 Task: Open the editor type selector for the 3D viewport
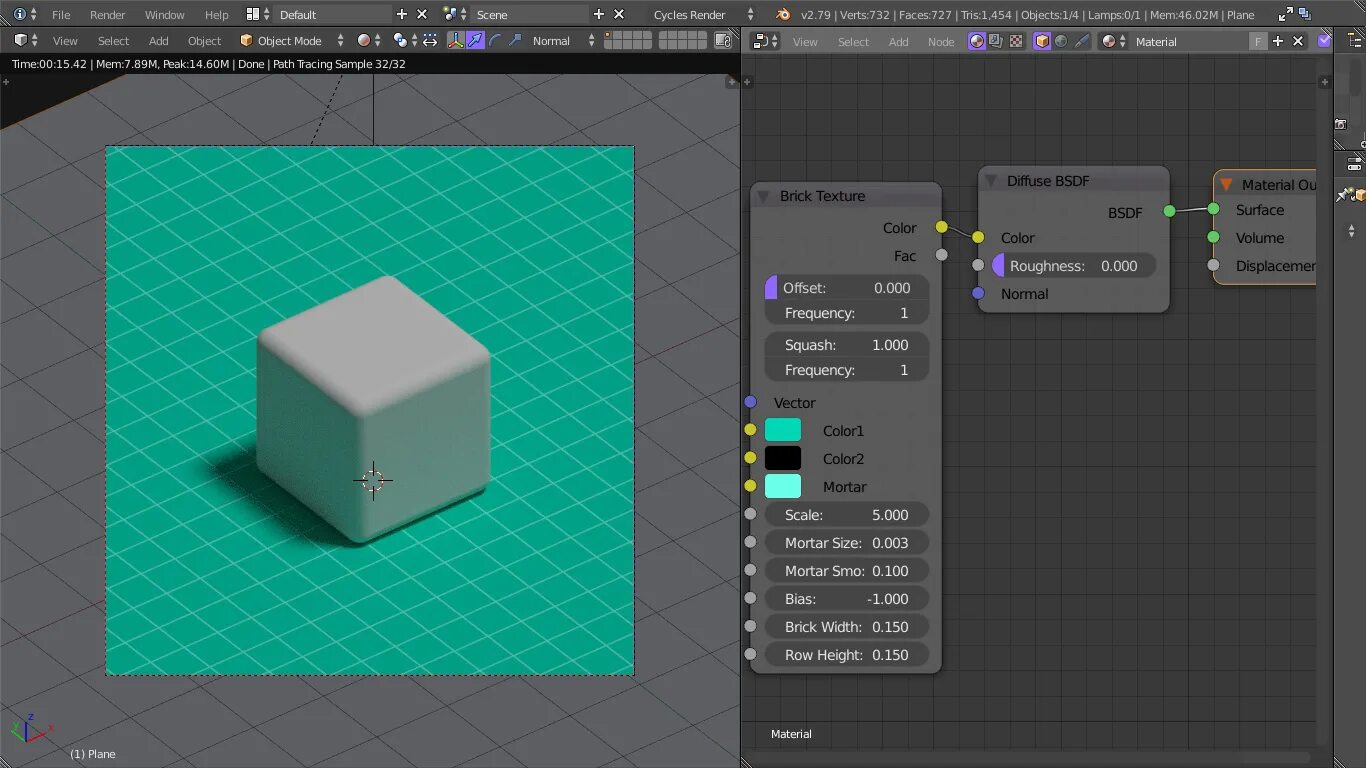[x=20, y=40]
